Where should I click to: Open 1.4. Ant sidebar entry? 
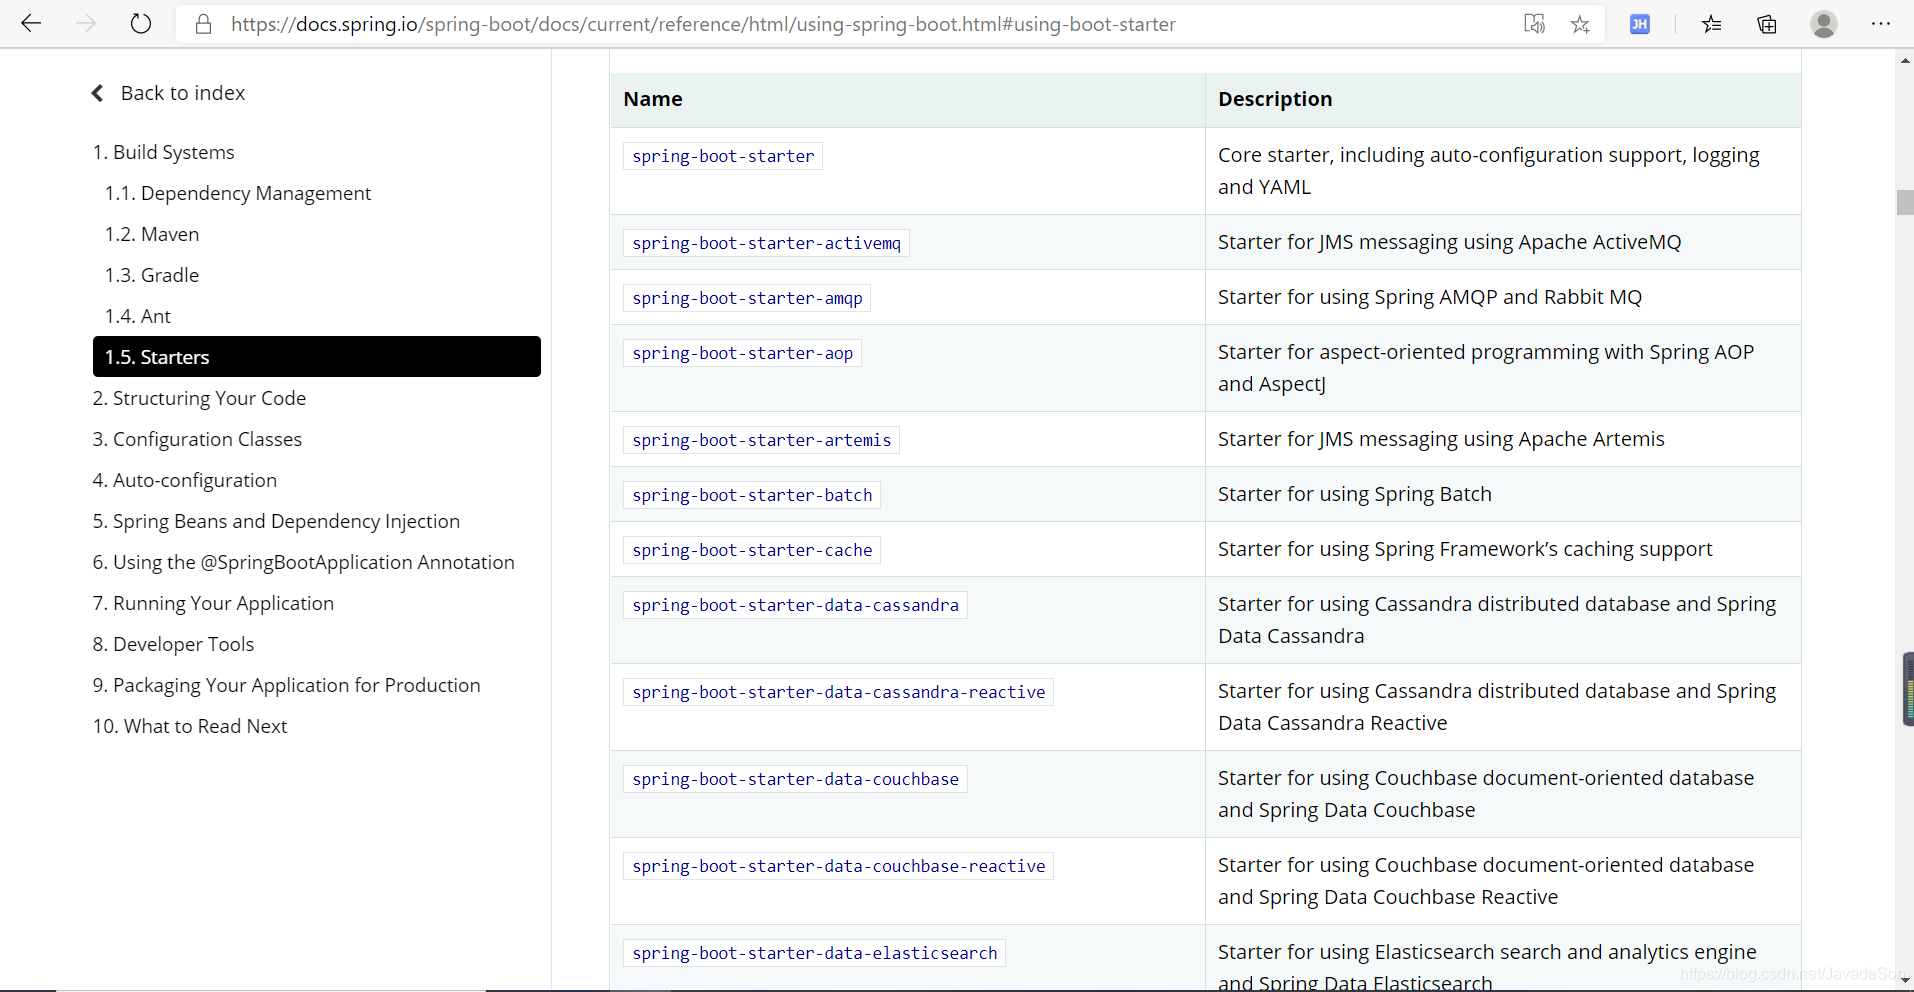138,316
